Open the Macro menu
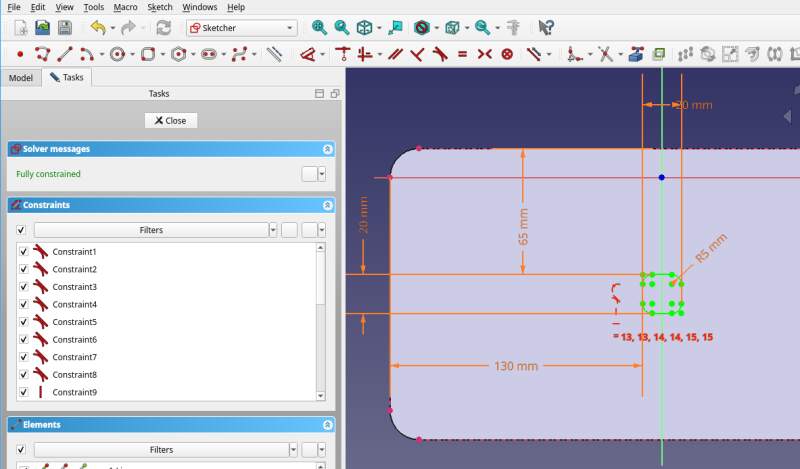This screenshot has width=800, height=469. [x=125, y=7]
